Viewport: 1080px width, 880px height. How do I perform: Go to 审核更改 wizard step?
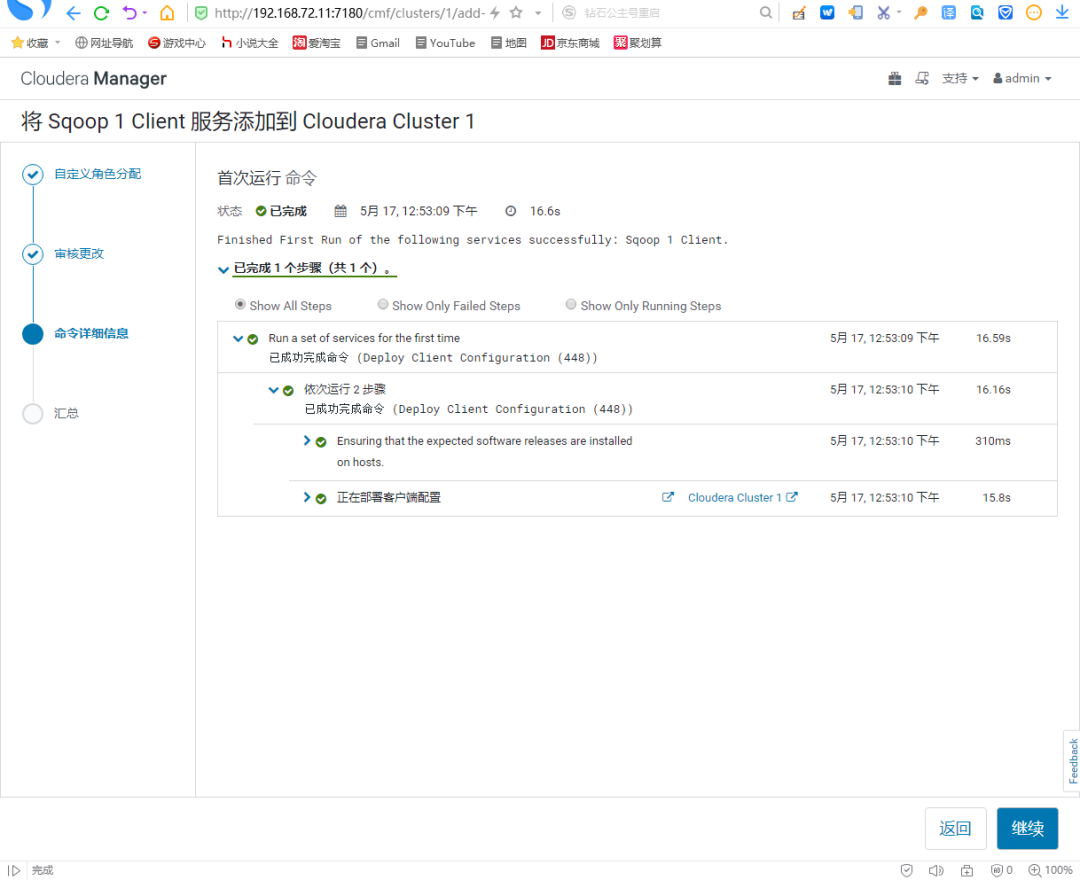click(79, 253)
